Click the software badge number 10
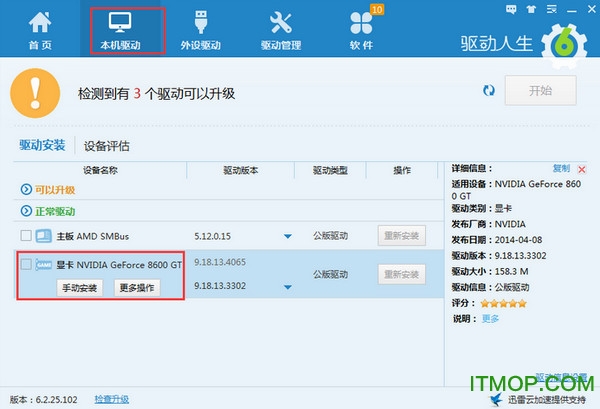 (x=377, y=10)
